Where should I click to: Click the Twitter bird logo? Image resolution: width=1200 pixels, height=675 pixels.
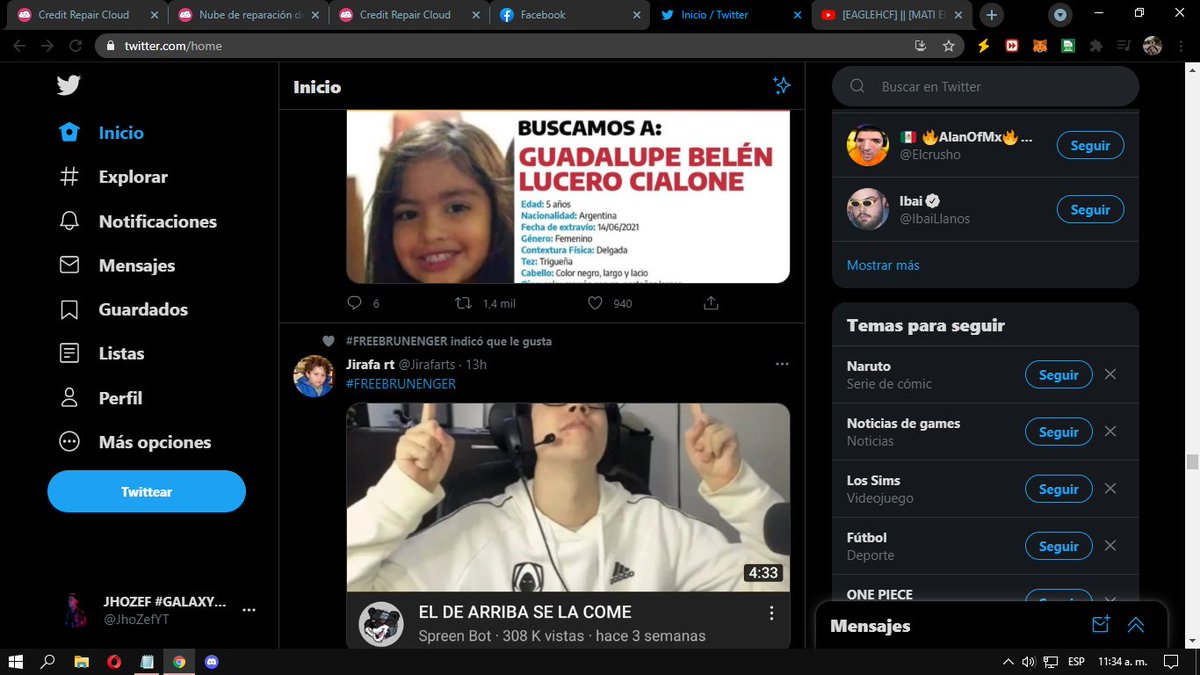(x=69, y=85)
